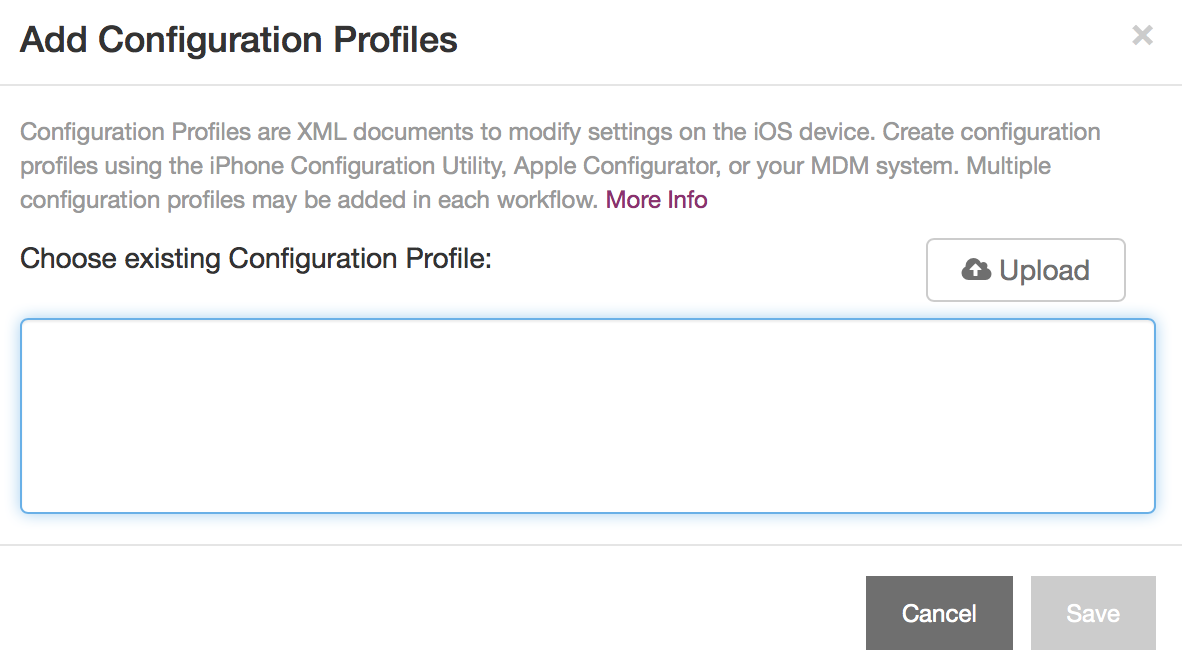The width and height of the screenshot is (1182, 672).
Task: Cancel the Add Configuration Profiles dialog
Action: [x=939, y=612]
